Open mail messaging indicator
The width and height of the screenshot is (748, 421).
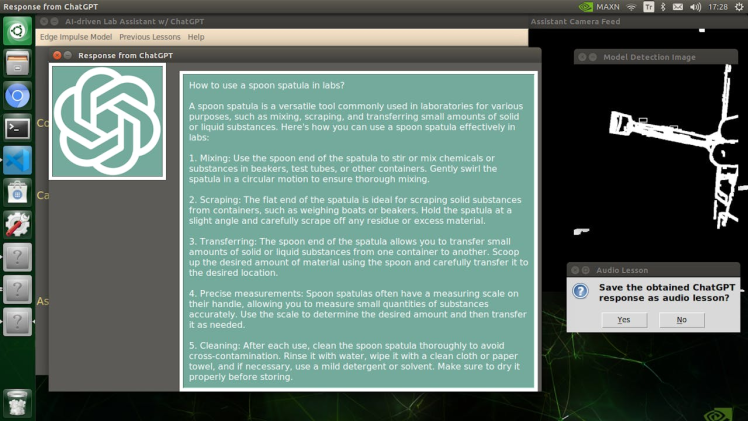point(677,7)
